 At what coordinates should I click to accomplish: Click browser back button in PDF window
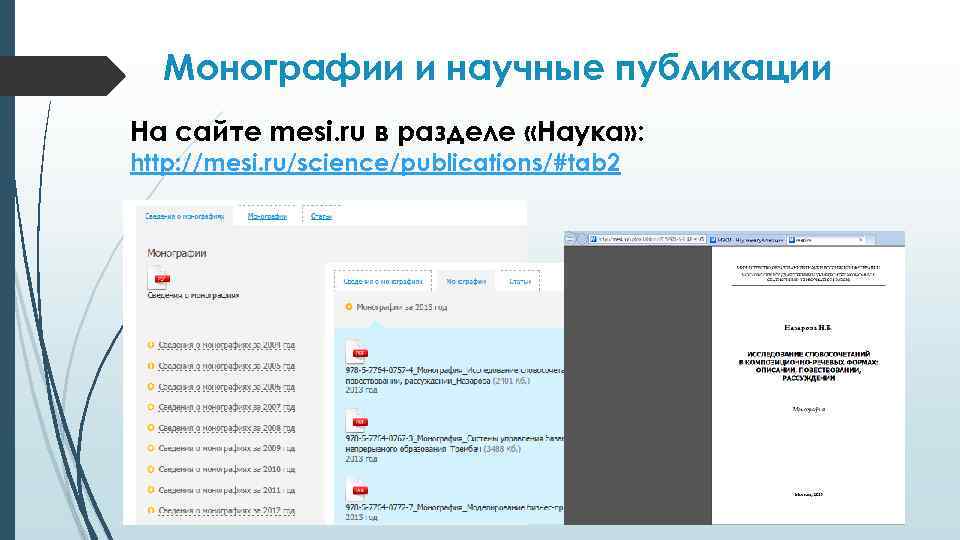click(x=571, y=239)
